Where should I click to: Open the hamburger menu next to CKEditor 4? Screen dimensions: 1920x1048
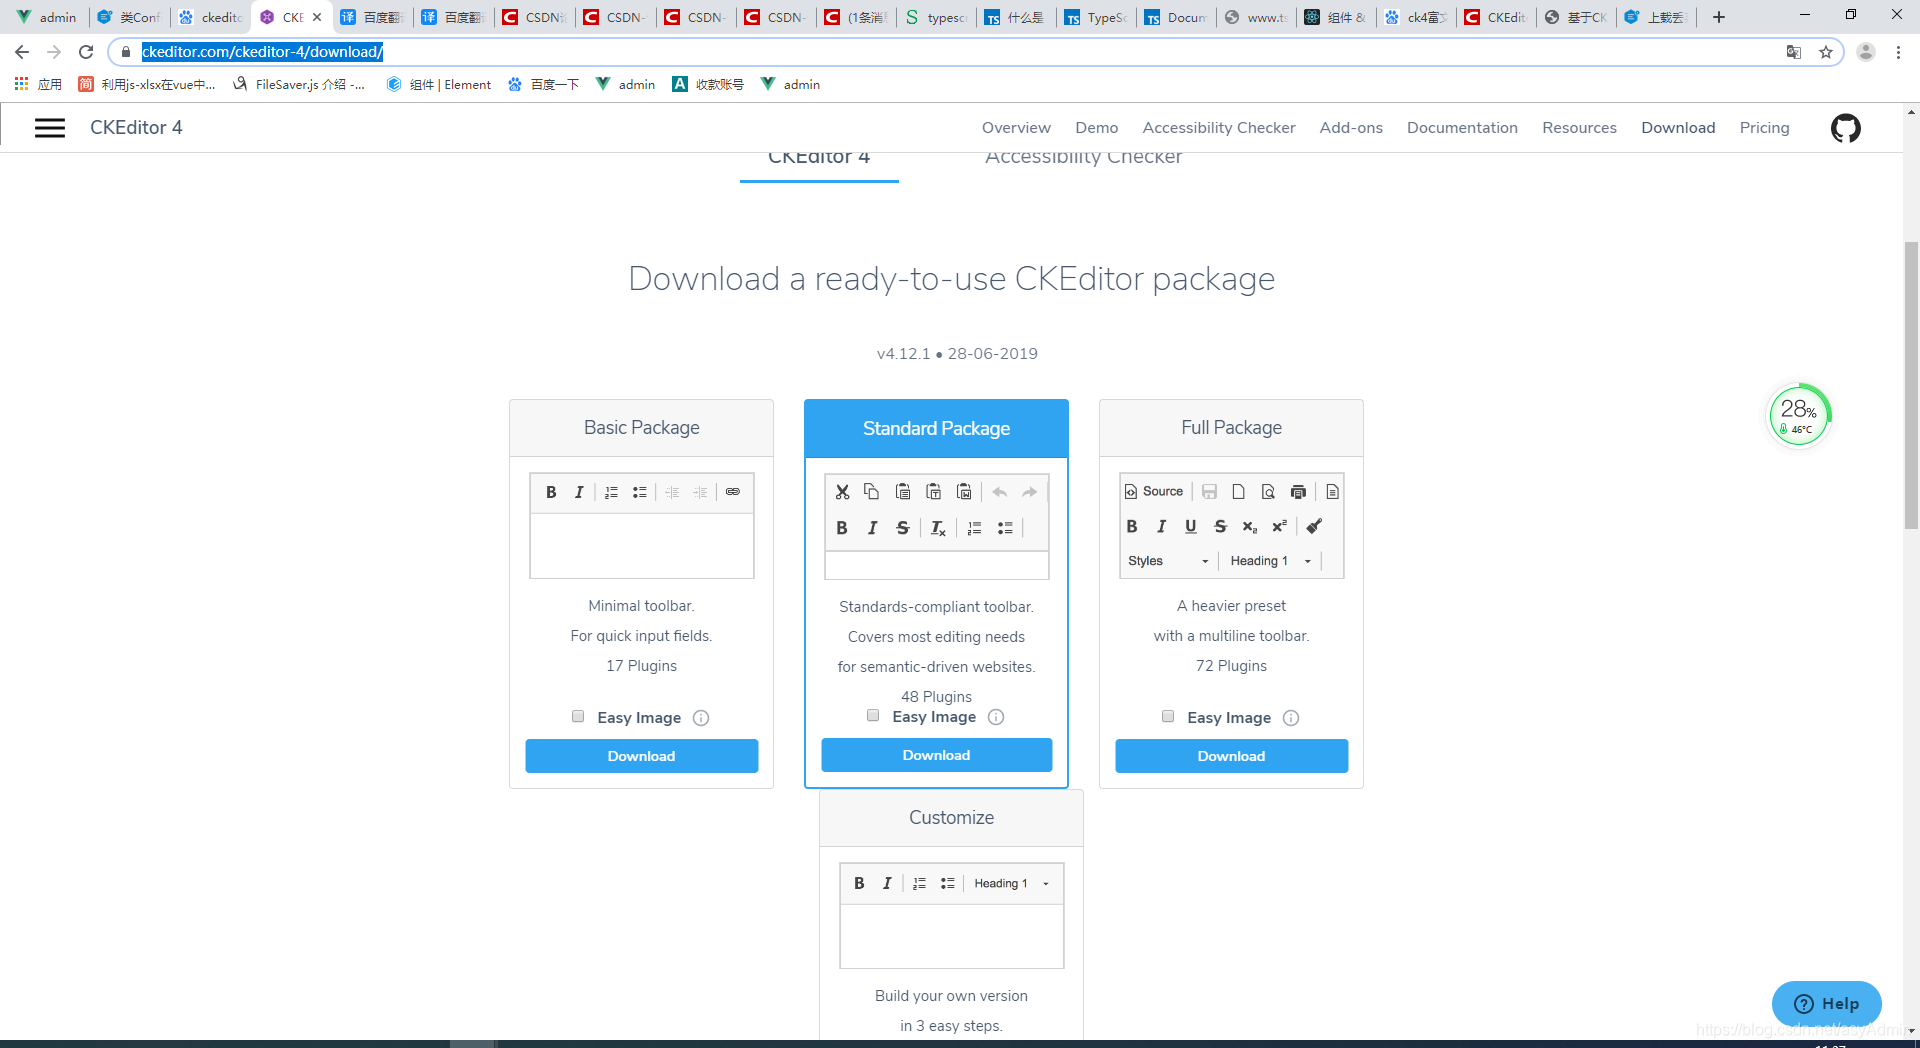(x=50, y=128)
